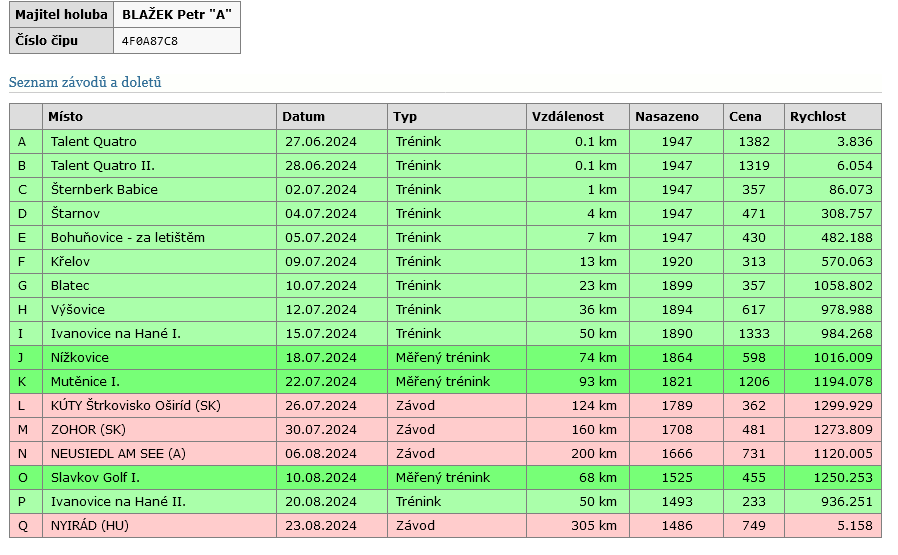Click the Slavkov Golf I. location

click(95, 477)
